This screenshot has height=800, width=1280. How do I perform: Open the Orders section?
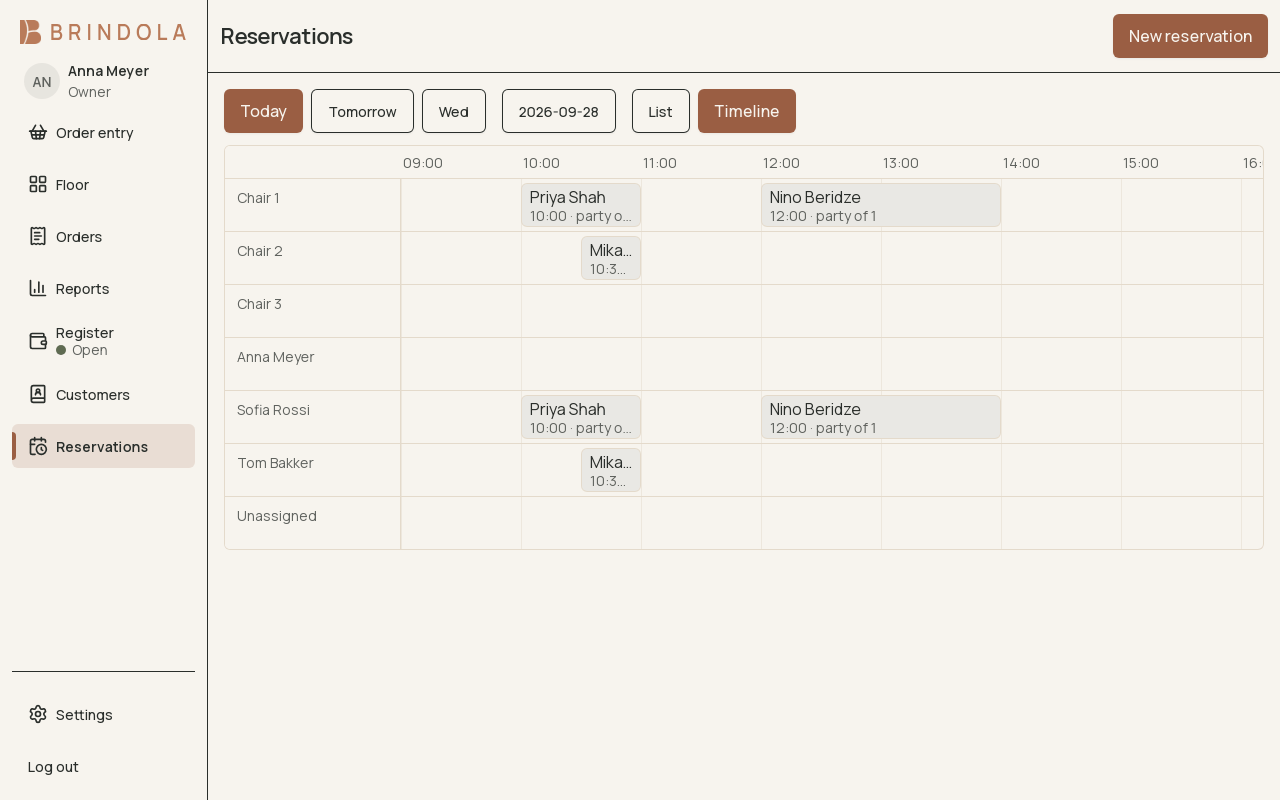coord(103,236)
